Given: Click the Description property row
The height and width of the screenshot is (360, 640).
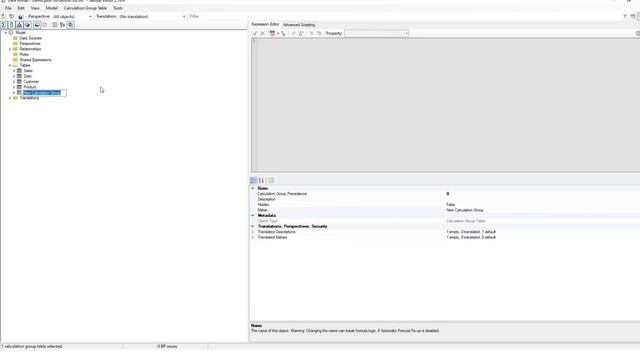Looking at the screenshot, I should click(x=445, y=199).
